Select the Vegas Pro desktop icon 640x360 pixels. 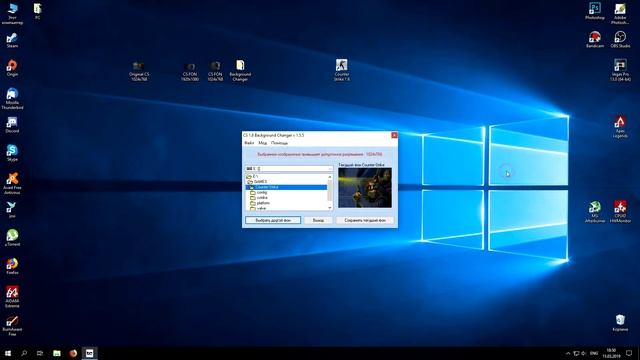[620, 70]
